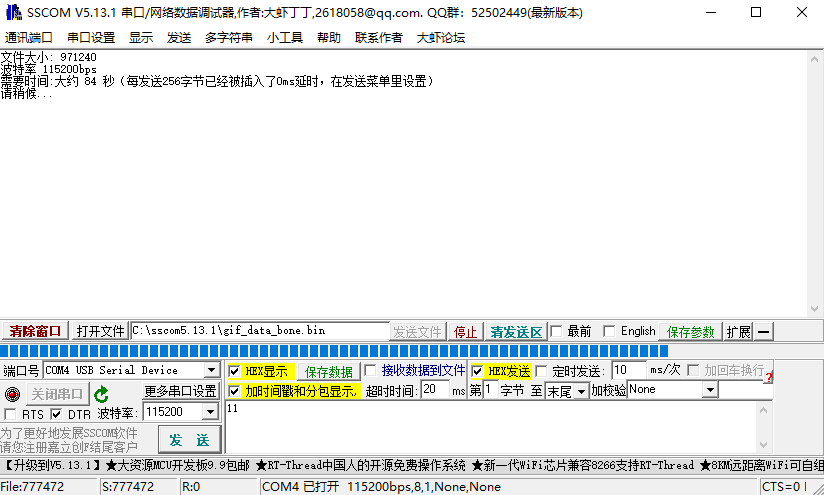This screenshot has height=495, width=824.
Task: Click the 关闭串口 button
Action: [57, 394]
